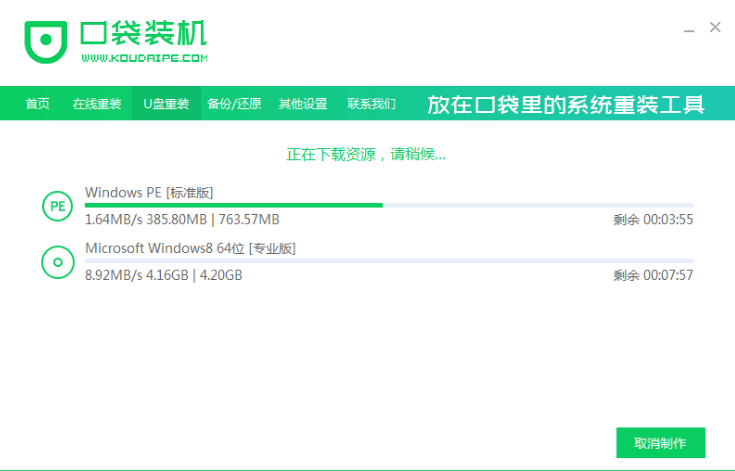Click the 剩余 00:07:57 remaining time
The width and height of the screenshot is (735, 471).
click(x=653, y=275)
